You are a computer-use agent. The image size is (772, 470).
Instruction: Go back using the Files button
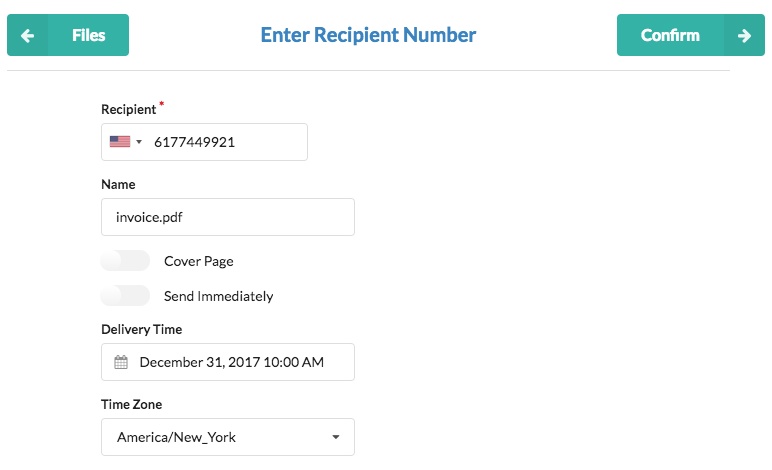click(x=68, y=35)
